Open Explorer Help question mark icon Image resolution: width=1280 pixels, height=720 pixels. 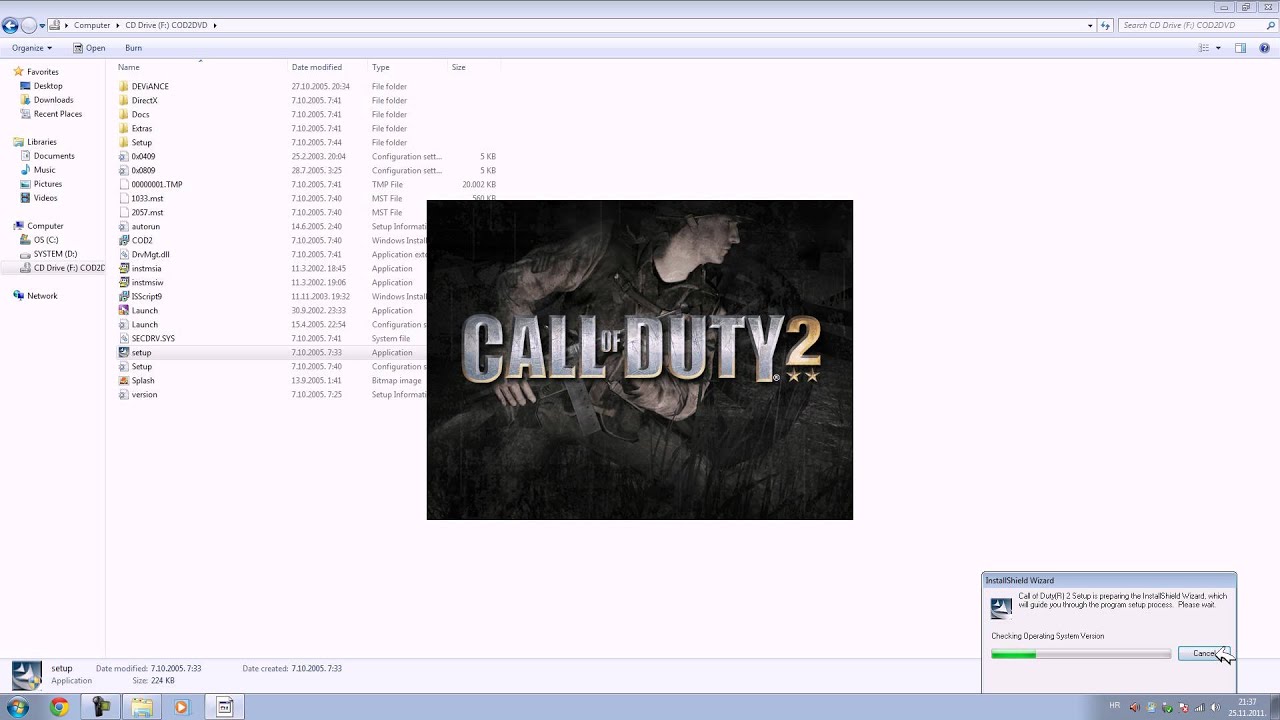click(1265, 48)
